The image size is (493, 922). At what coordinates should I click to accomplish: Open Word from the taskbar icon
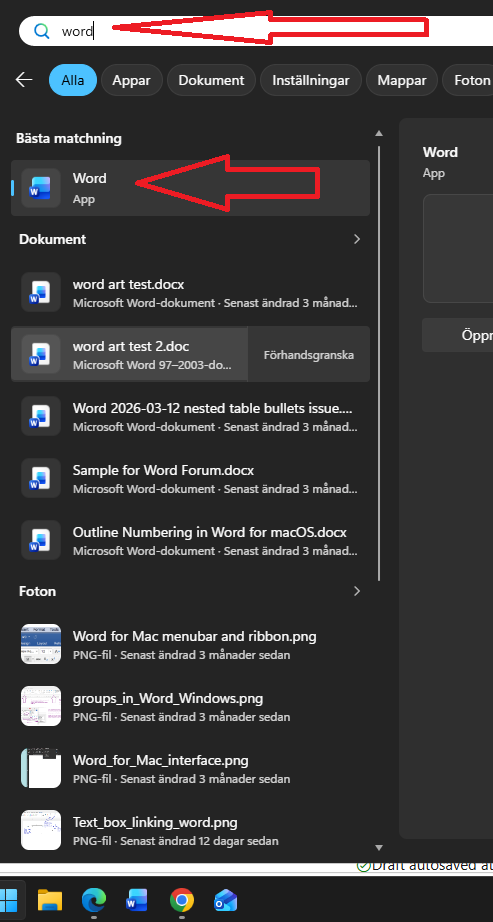(x=136, y=900)
